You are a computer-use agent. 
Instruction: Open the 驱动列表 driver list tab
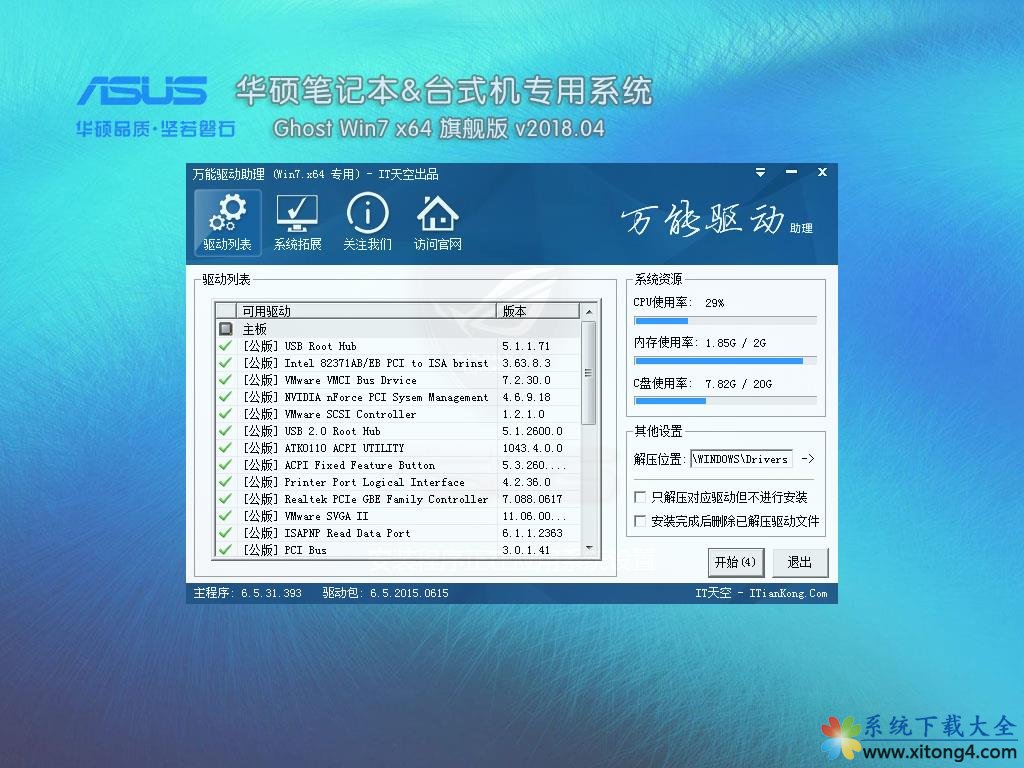pyautogui.click(x=227, y=223)
